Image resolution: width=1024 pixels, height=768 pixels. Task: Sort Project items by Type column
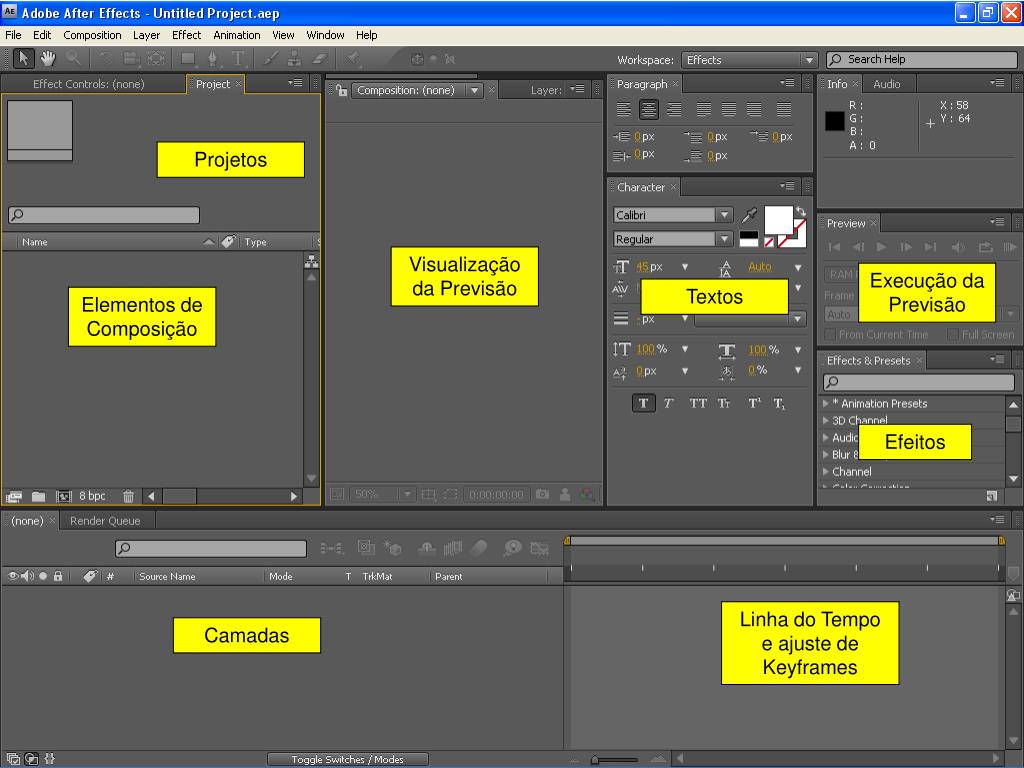[255, 242]
